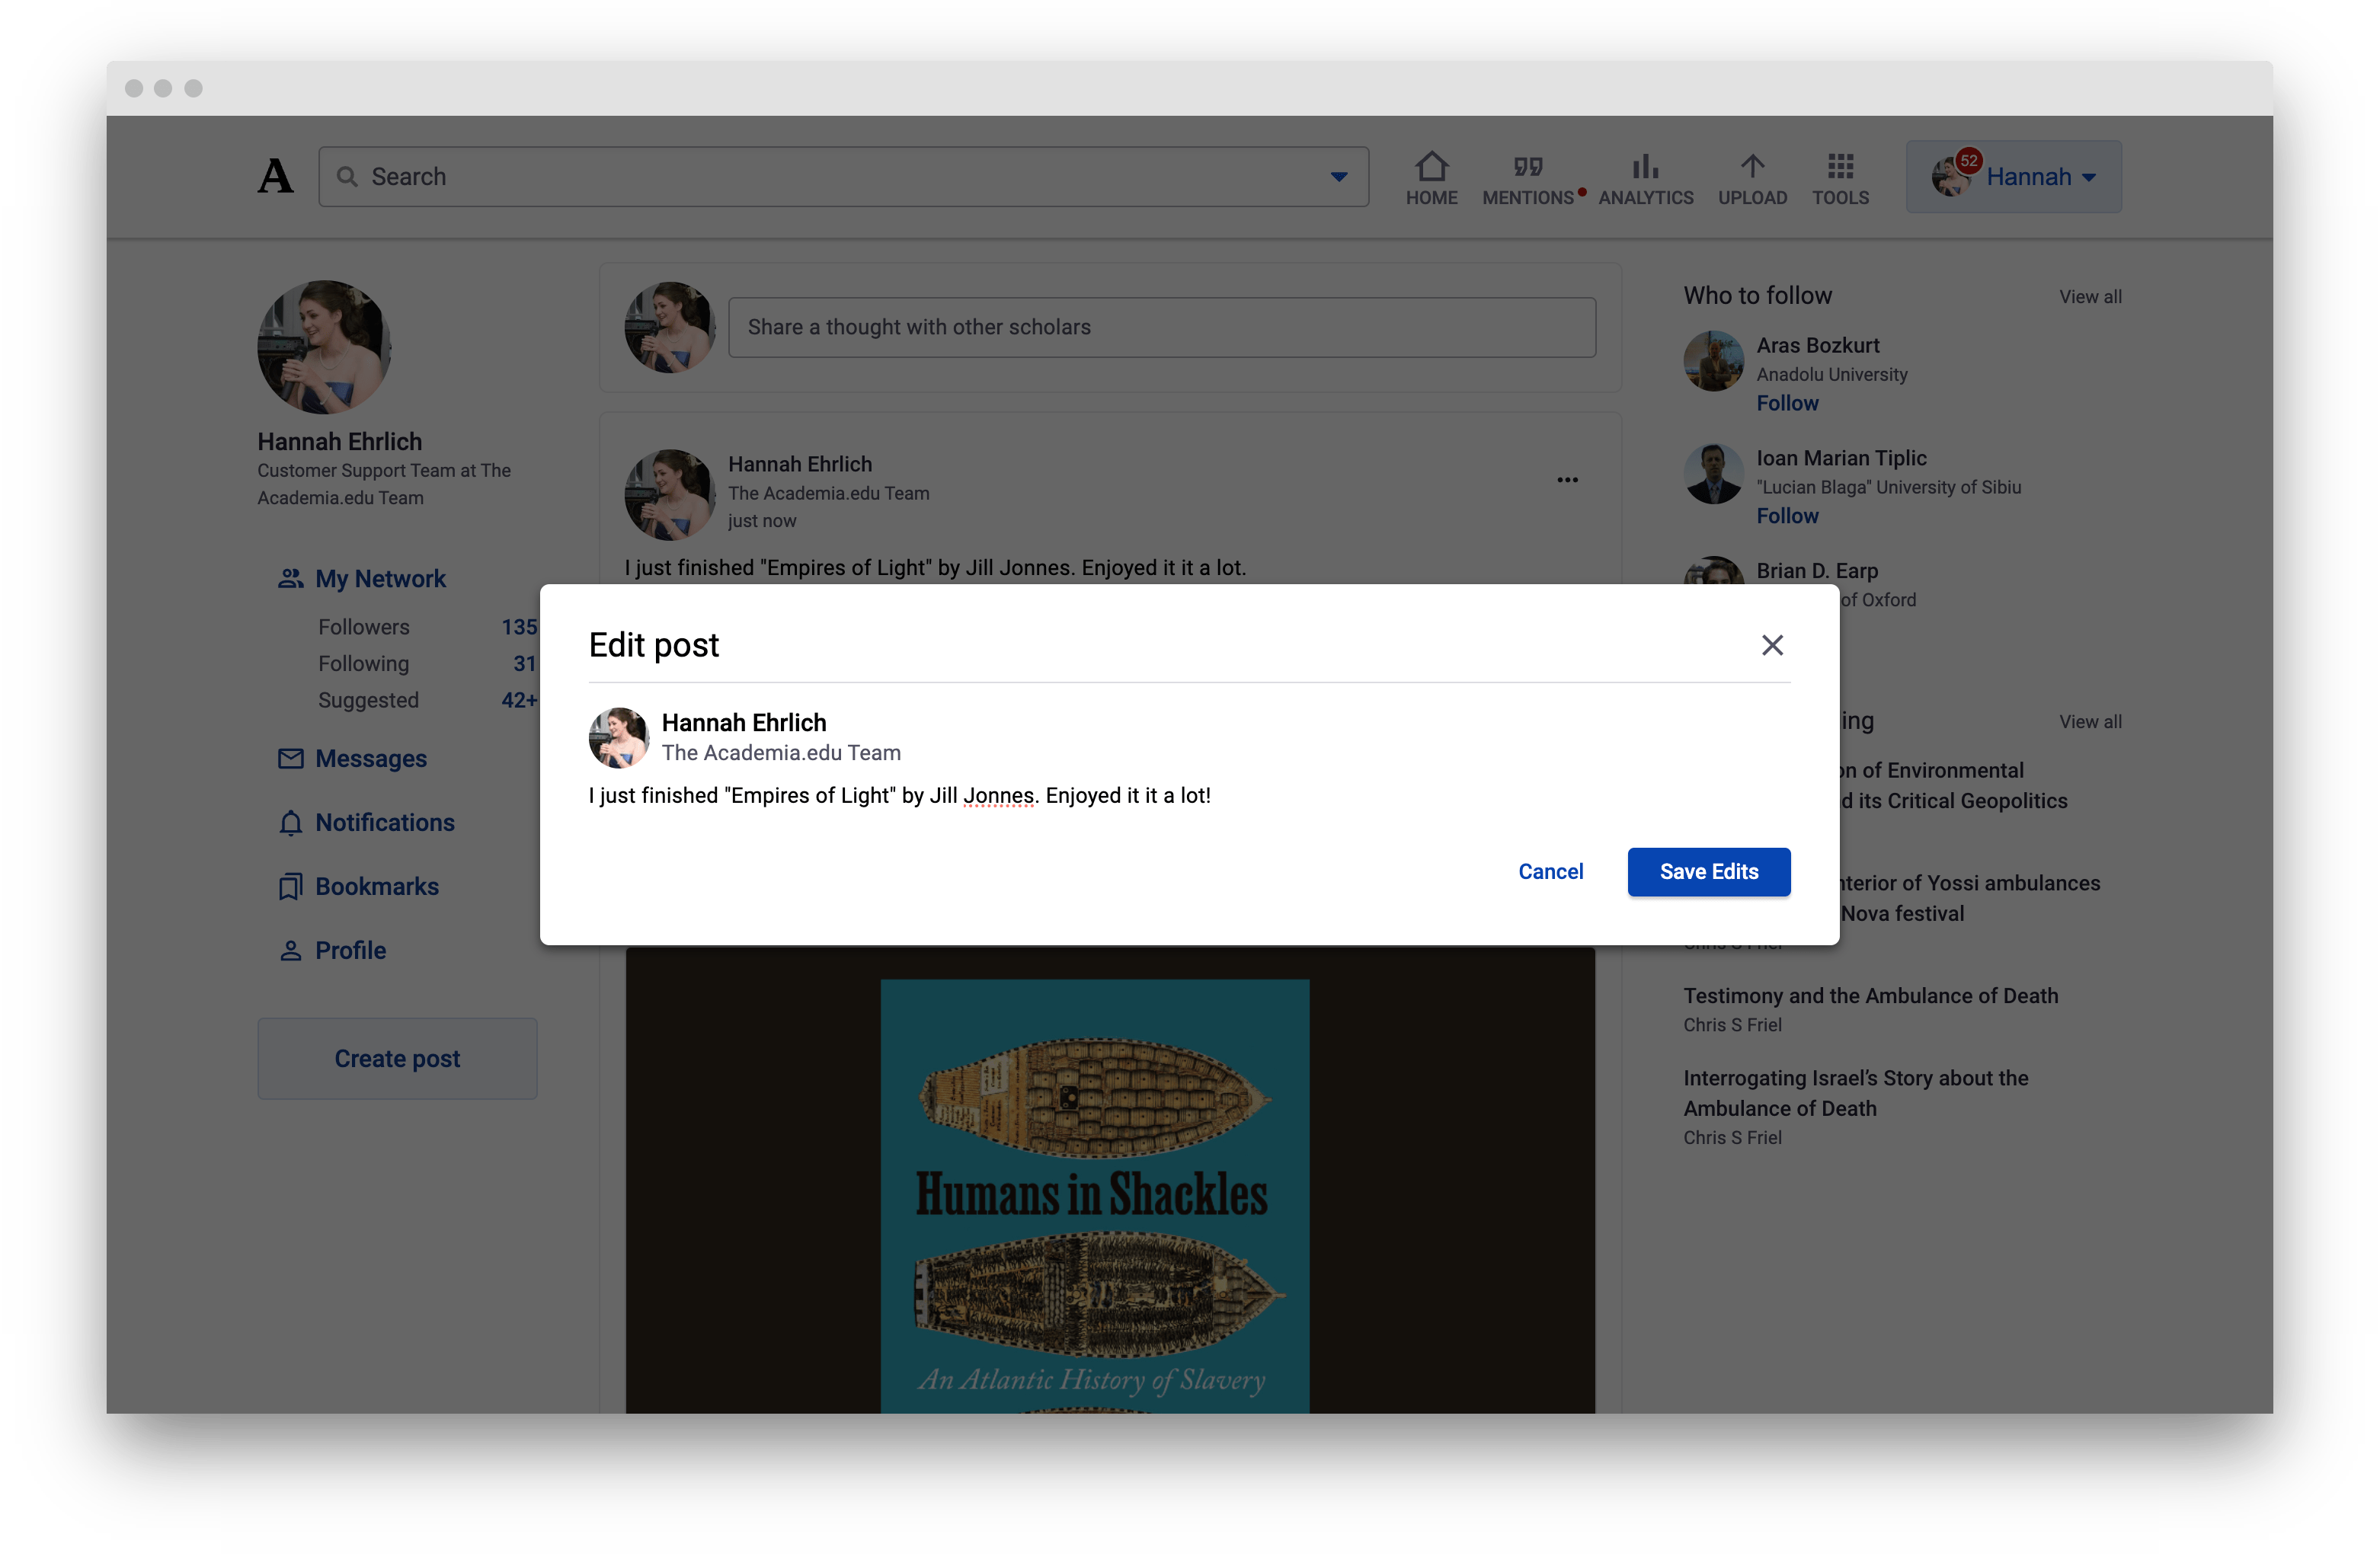Go to Notifications in the sidebar
The width and height of the screenshot is (2380, 1566).
pyautogui.click(x=384, y=822)
